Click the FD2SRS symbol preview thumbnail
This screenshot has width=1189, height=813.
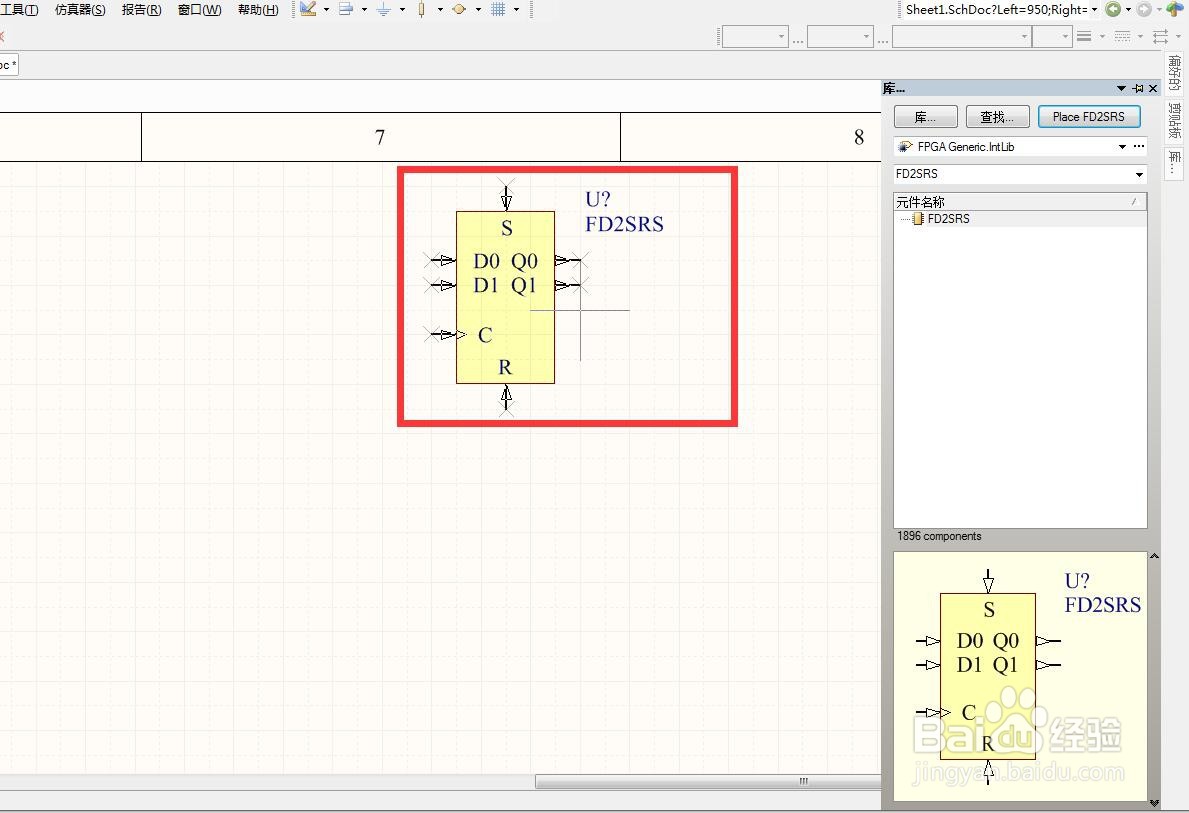(x=1021, y=676)
